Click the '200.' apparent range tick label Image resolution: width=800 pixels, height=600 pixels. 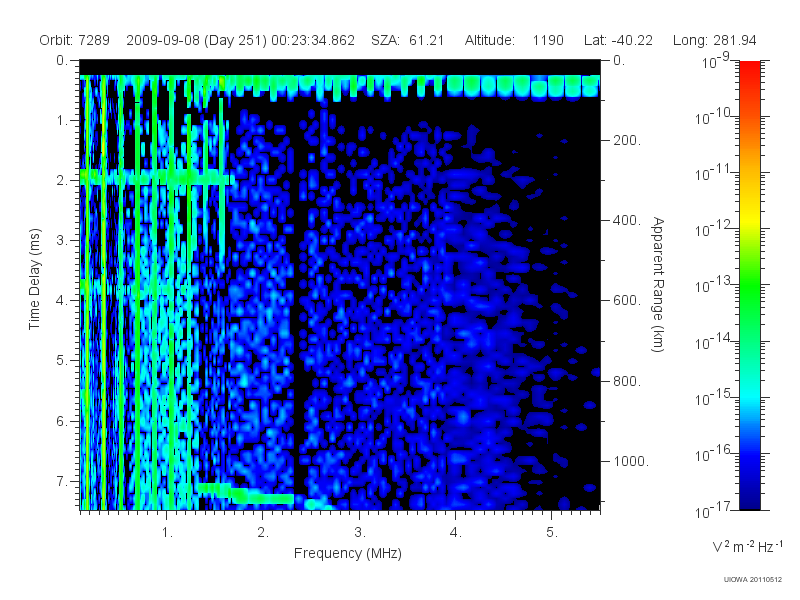(627, 140)
